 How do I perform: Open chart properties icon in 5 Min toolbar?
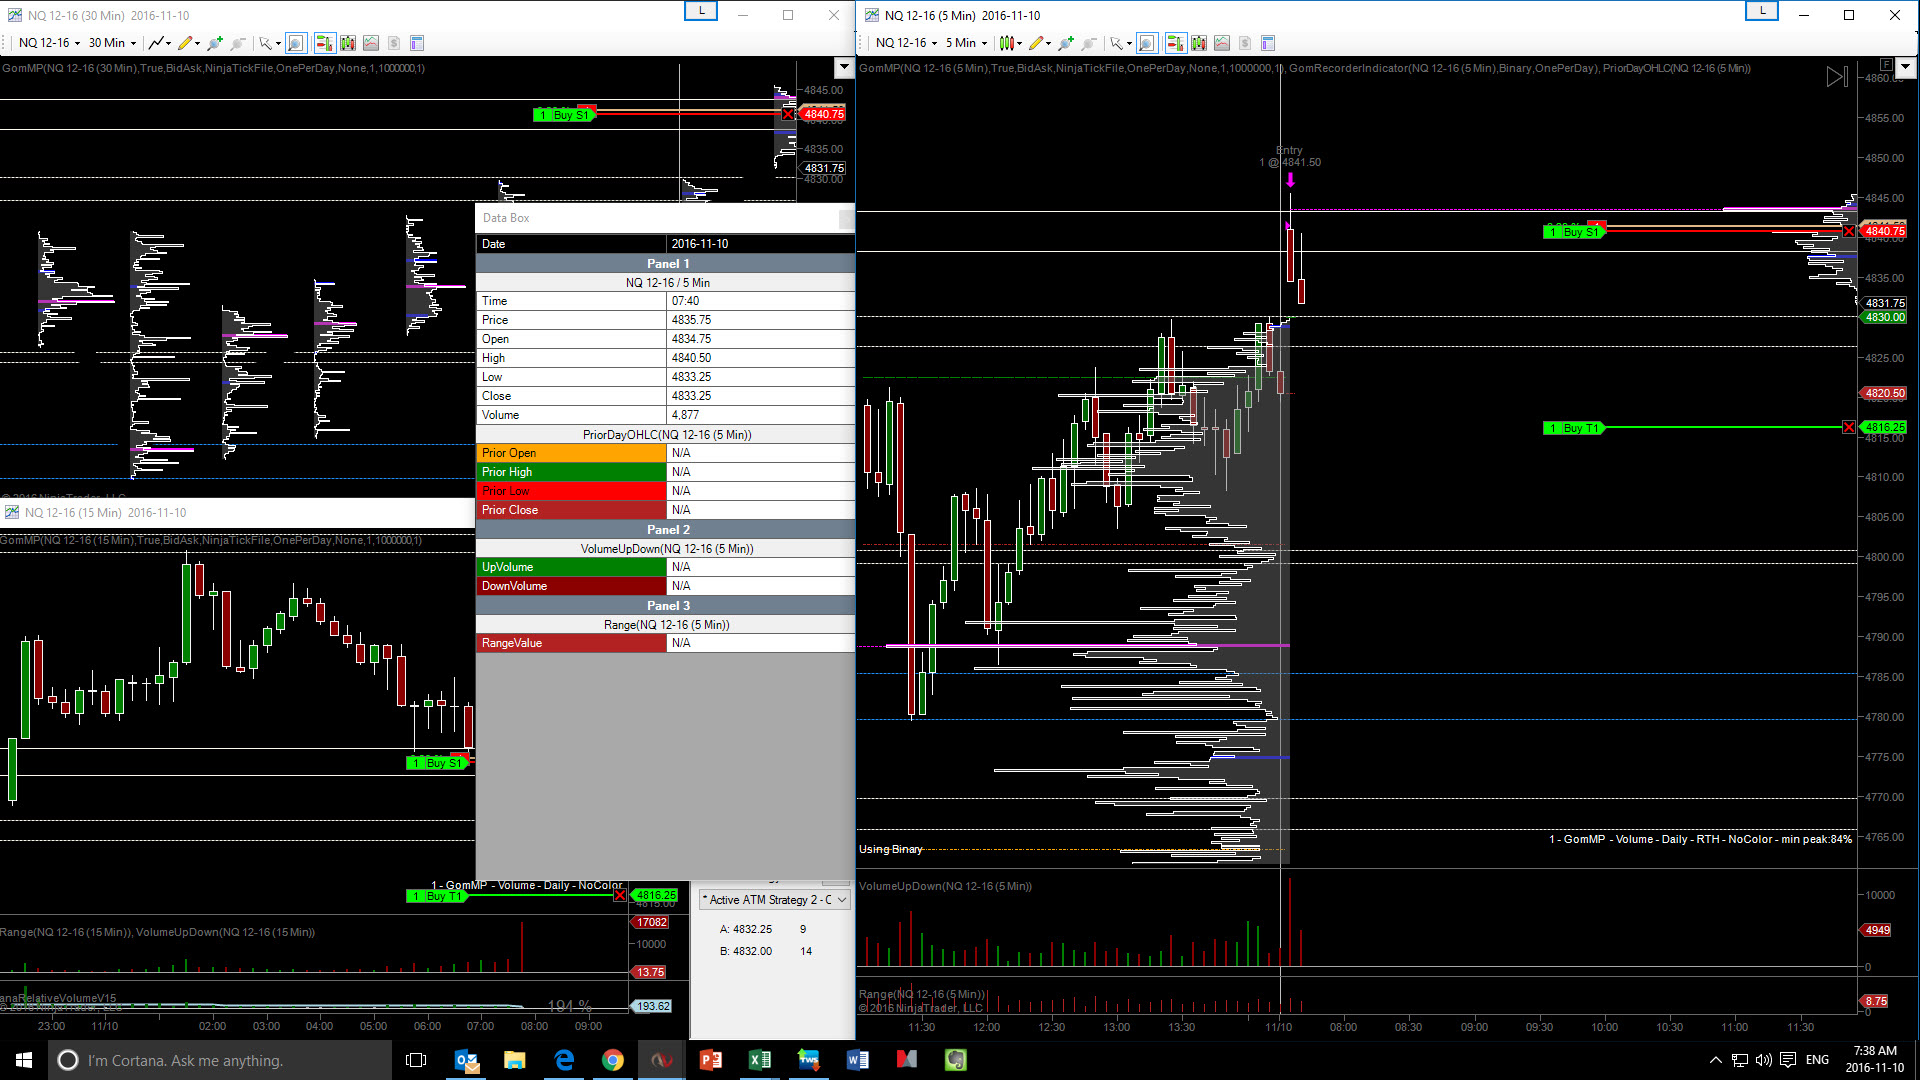(1268, 43)
